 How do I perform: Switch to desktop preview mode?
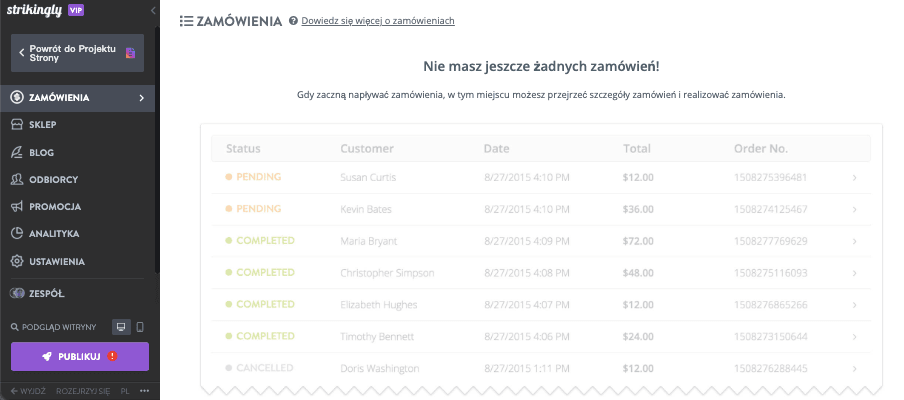point(120,327)
